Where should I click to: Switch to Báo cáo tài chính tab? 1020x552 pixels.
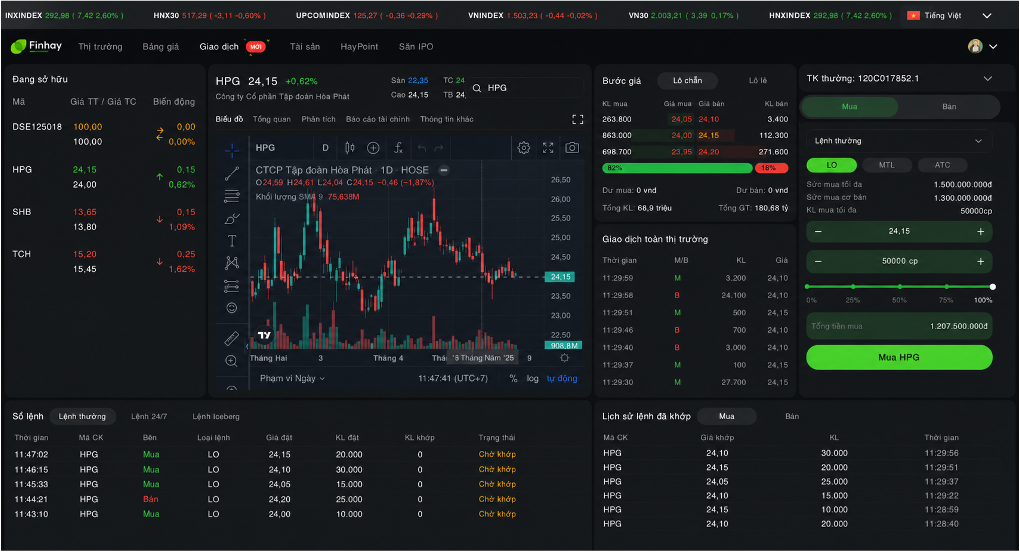(x=378, y=120)
